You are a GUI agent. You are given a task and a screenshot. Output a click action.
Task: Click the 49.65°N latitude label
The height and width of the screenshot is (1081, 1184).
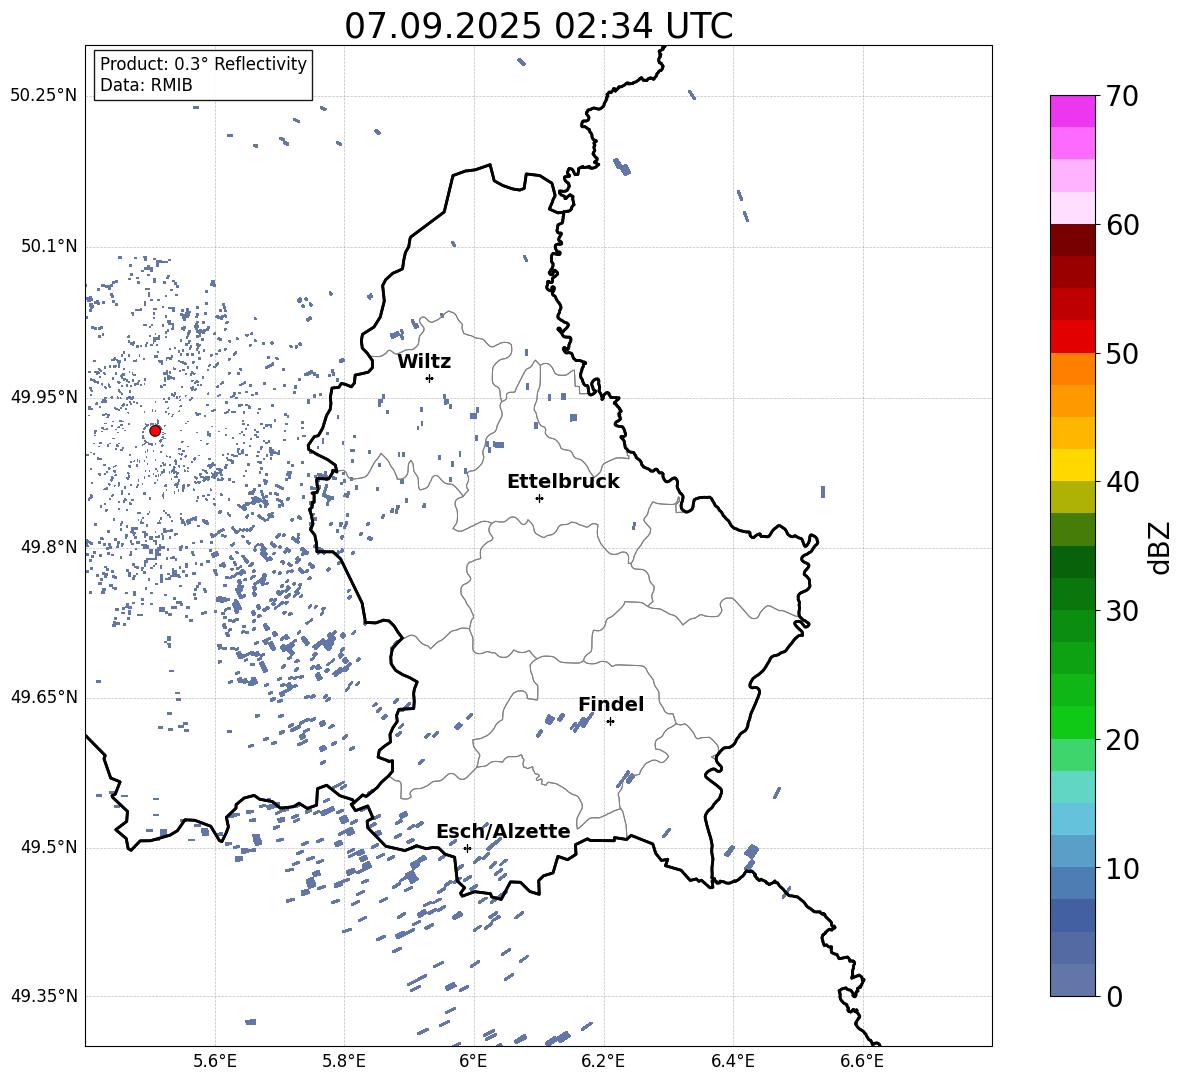point(44,697)
